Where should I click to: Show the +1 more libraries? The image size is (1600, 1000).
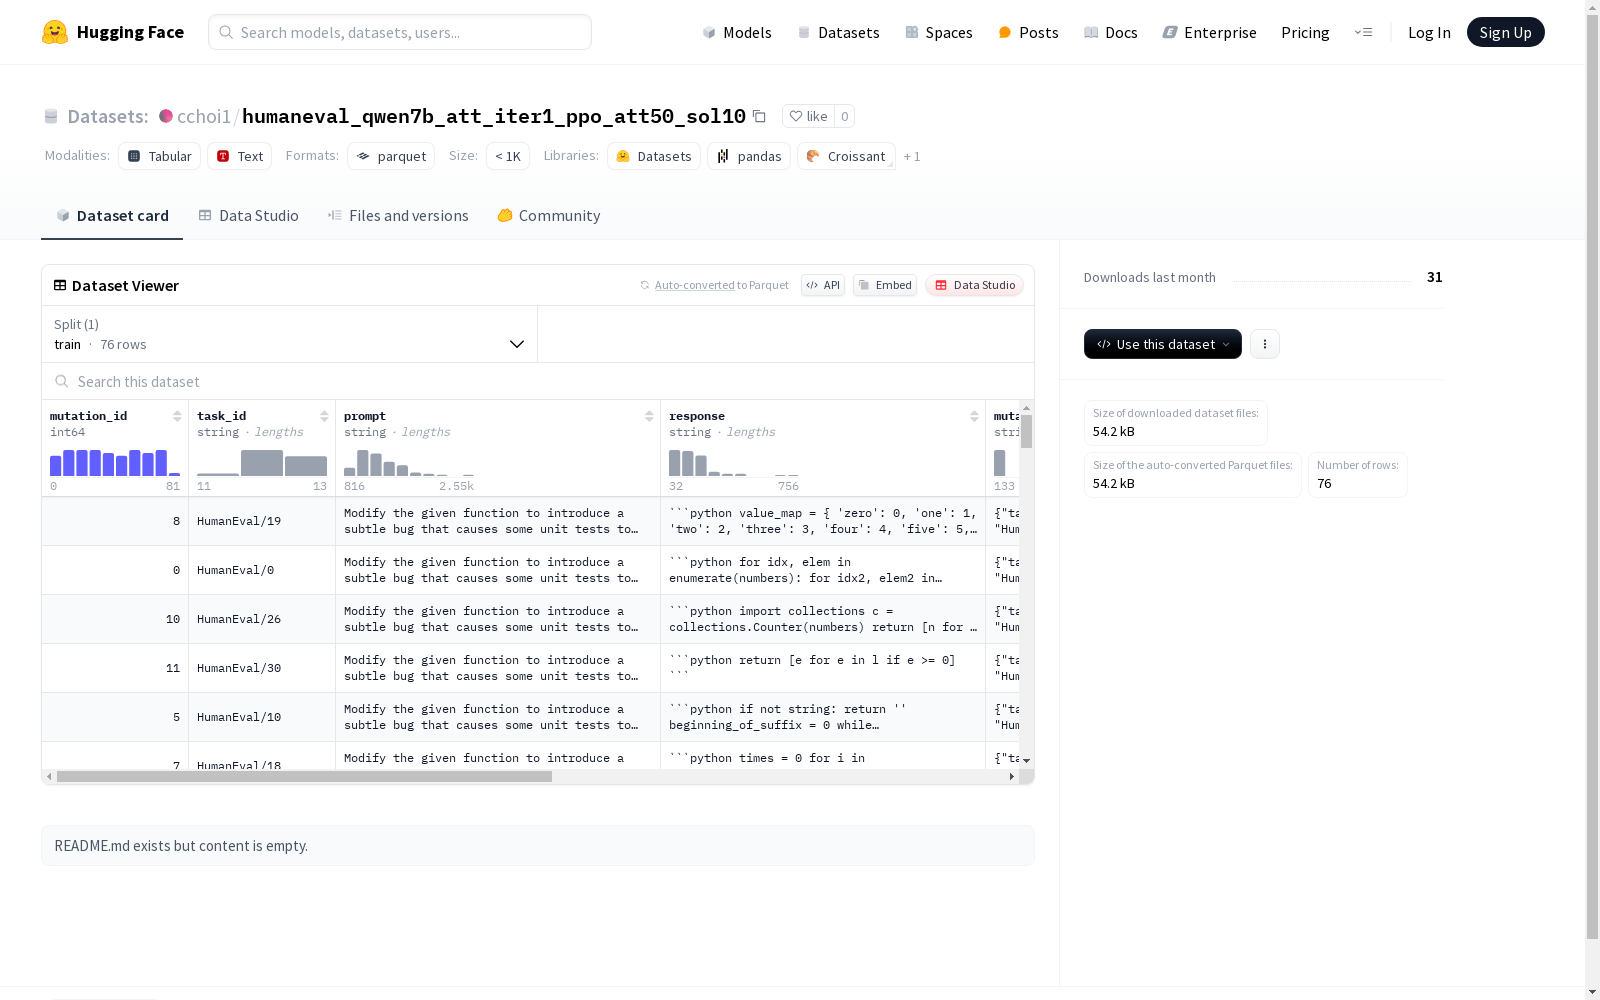(x=912, y=156)
